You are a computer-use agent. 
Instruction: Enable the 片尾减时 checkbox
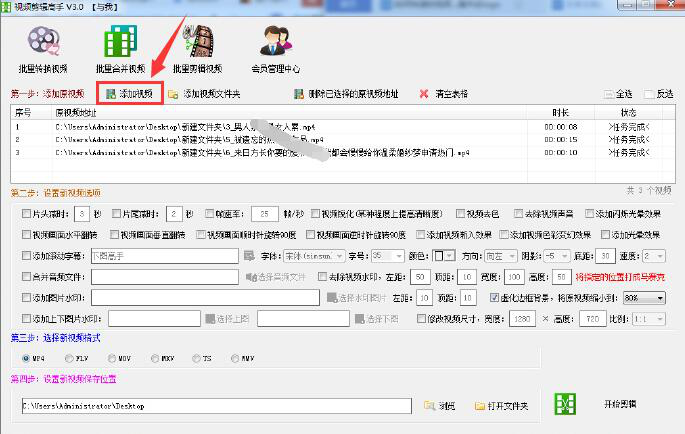116,214
